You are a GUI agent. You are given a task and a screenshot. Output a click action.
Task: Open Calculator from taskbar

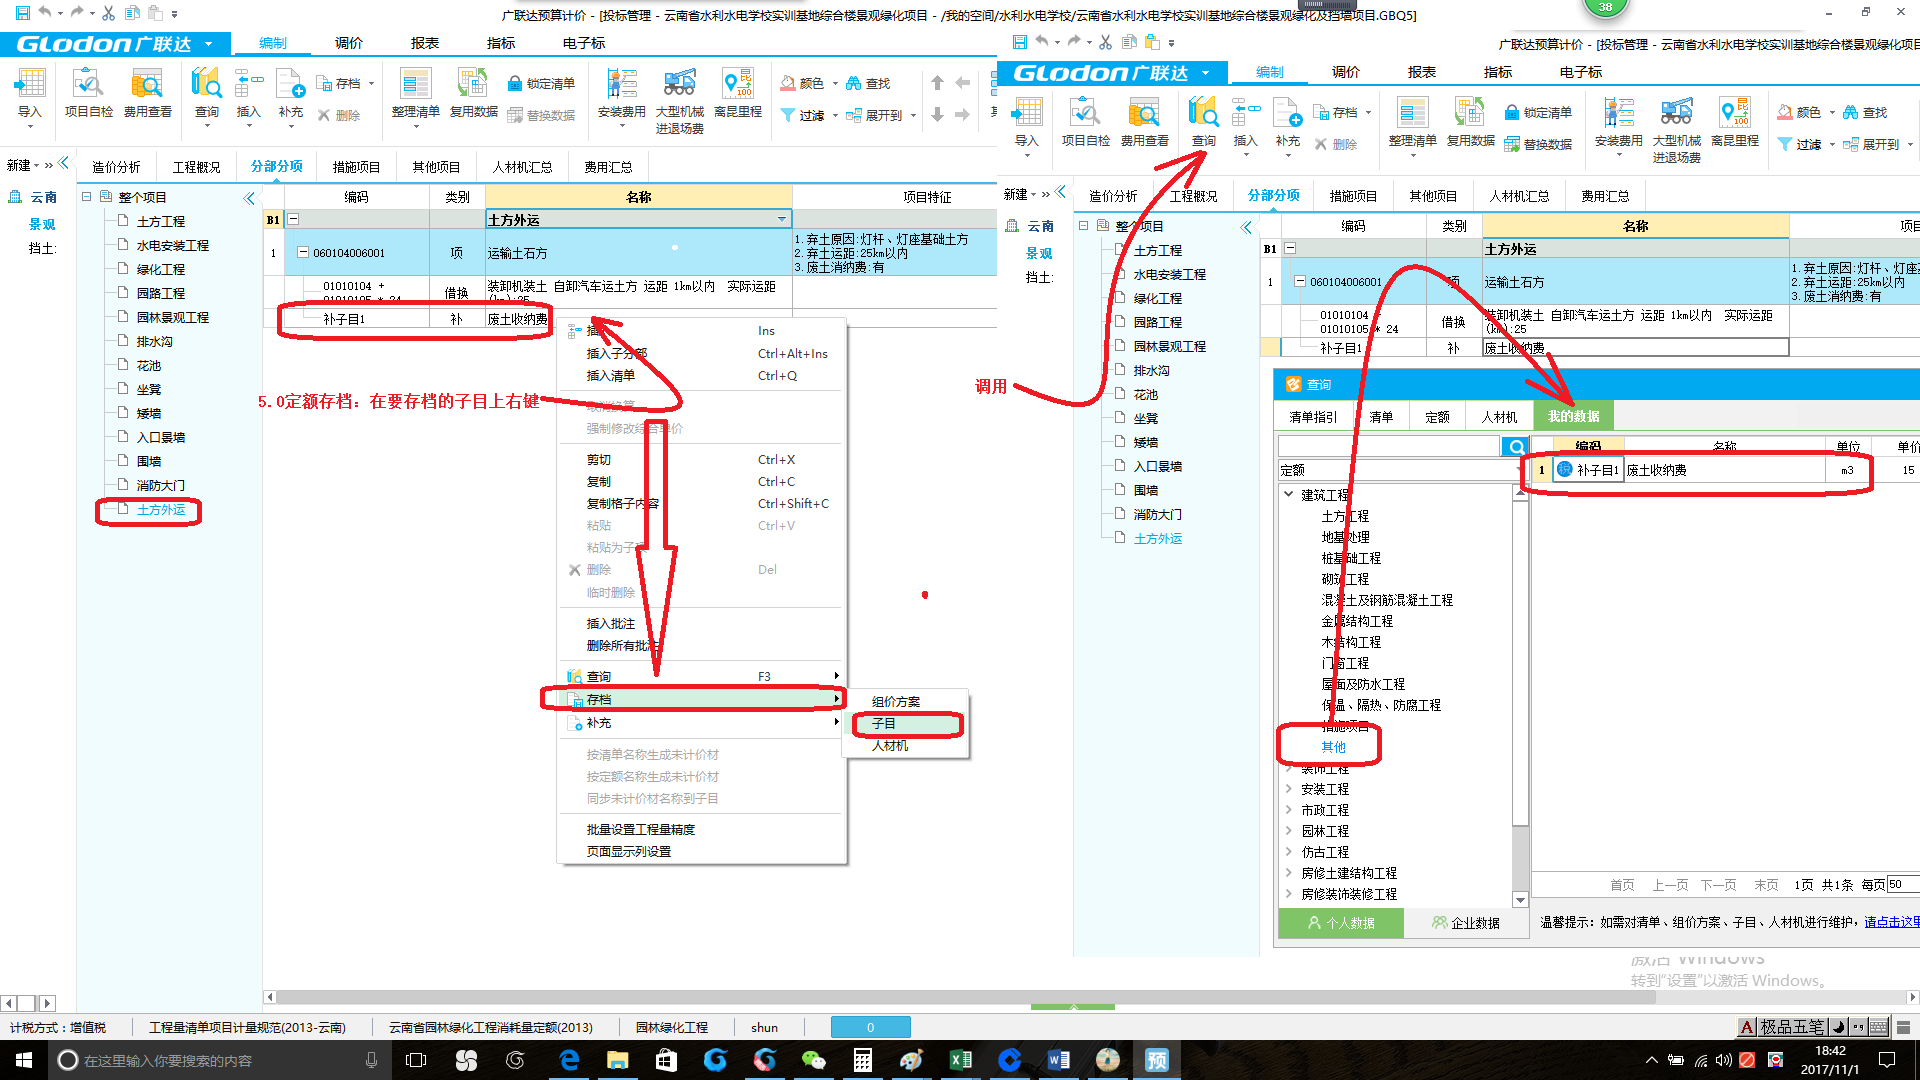[862, 1060]
